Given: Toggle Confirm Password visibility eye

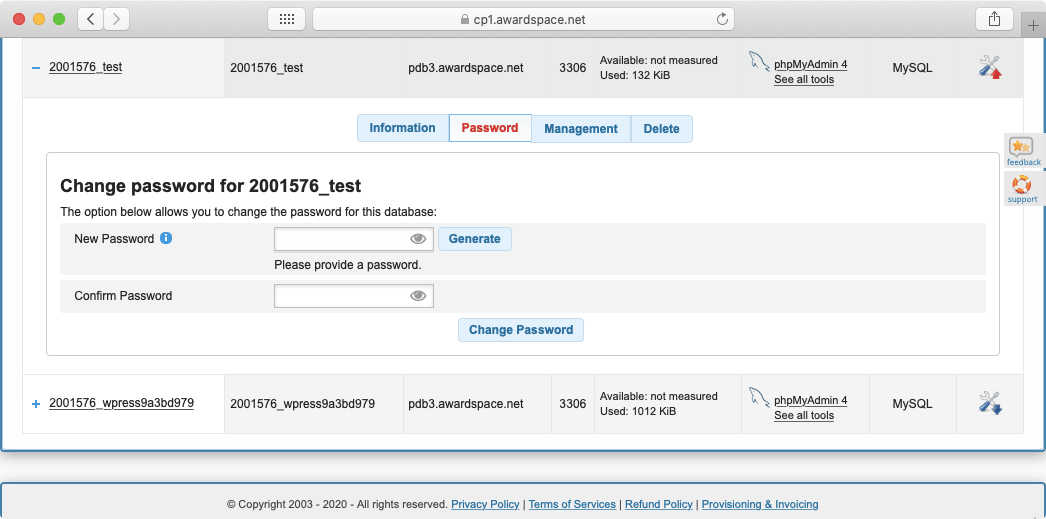Looking at the screenshot, I should pos(419,296).
